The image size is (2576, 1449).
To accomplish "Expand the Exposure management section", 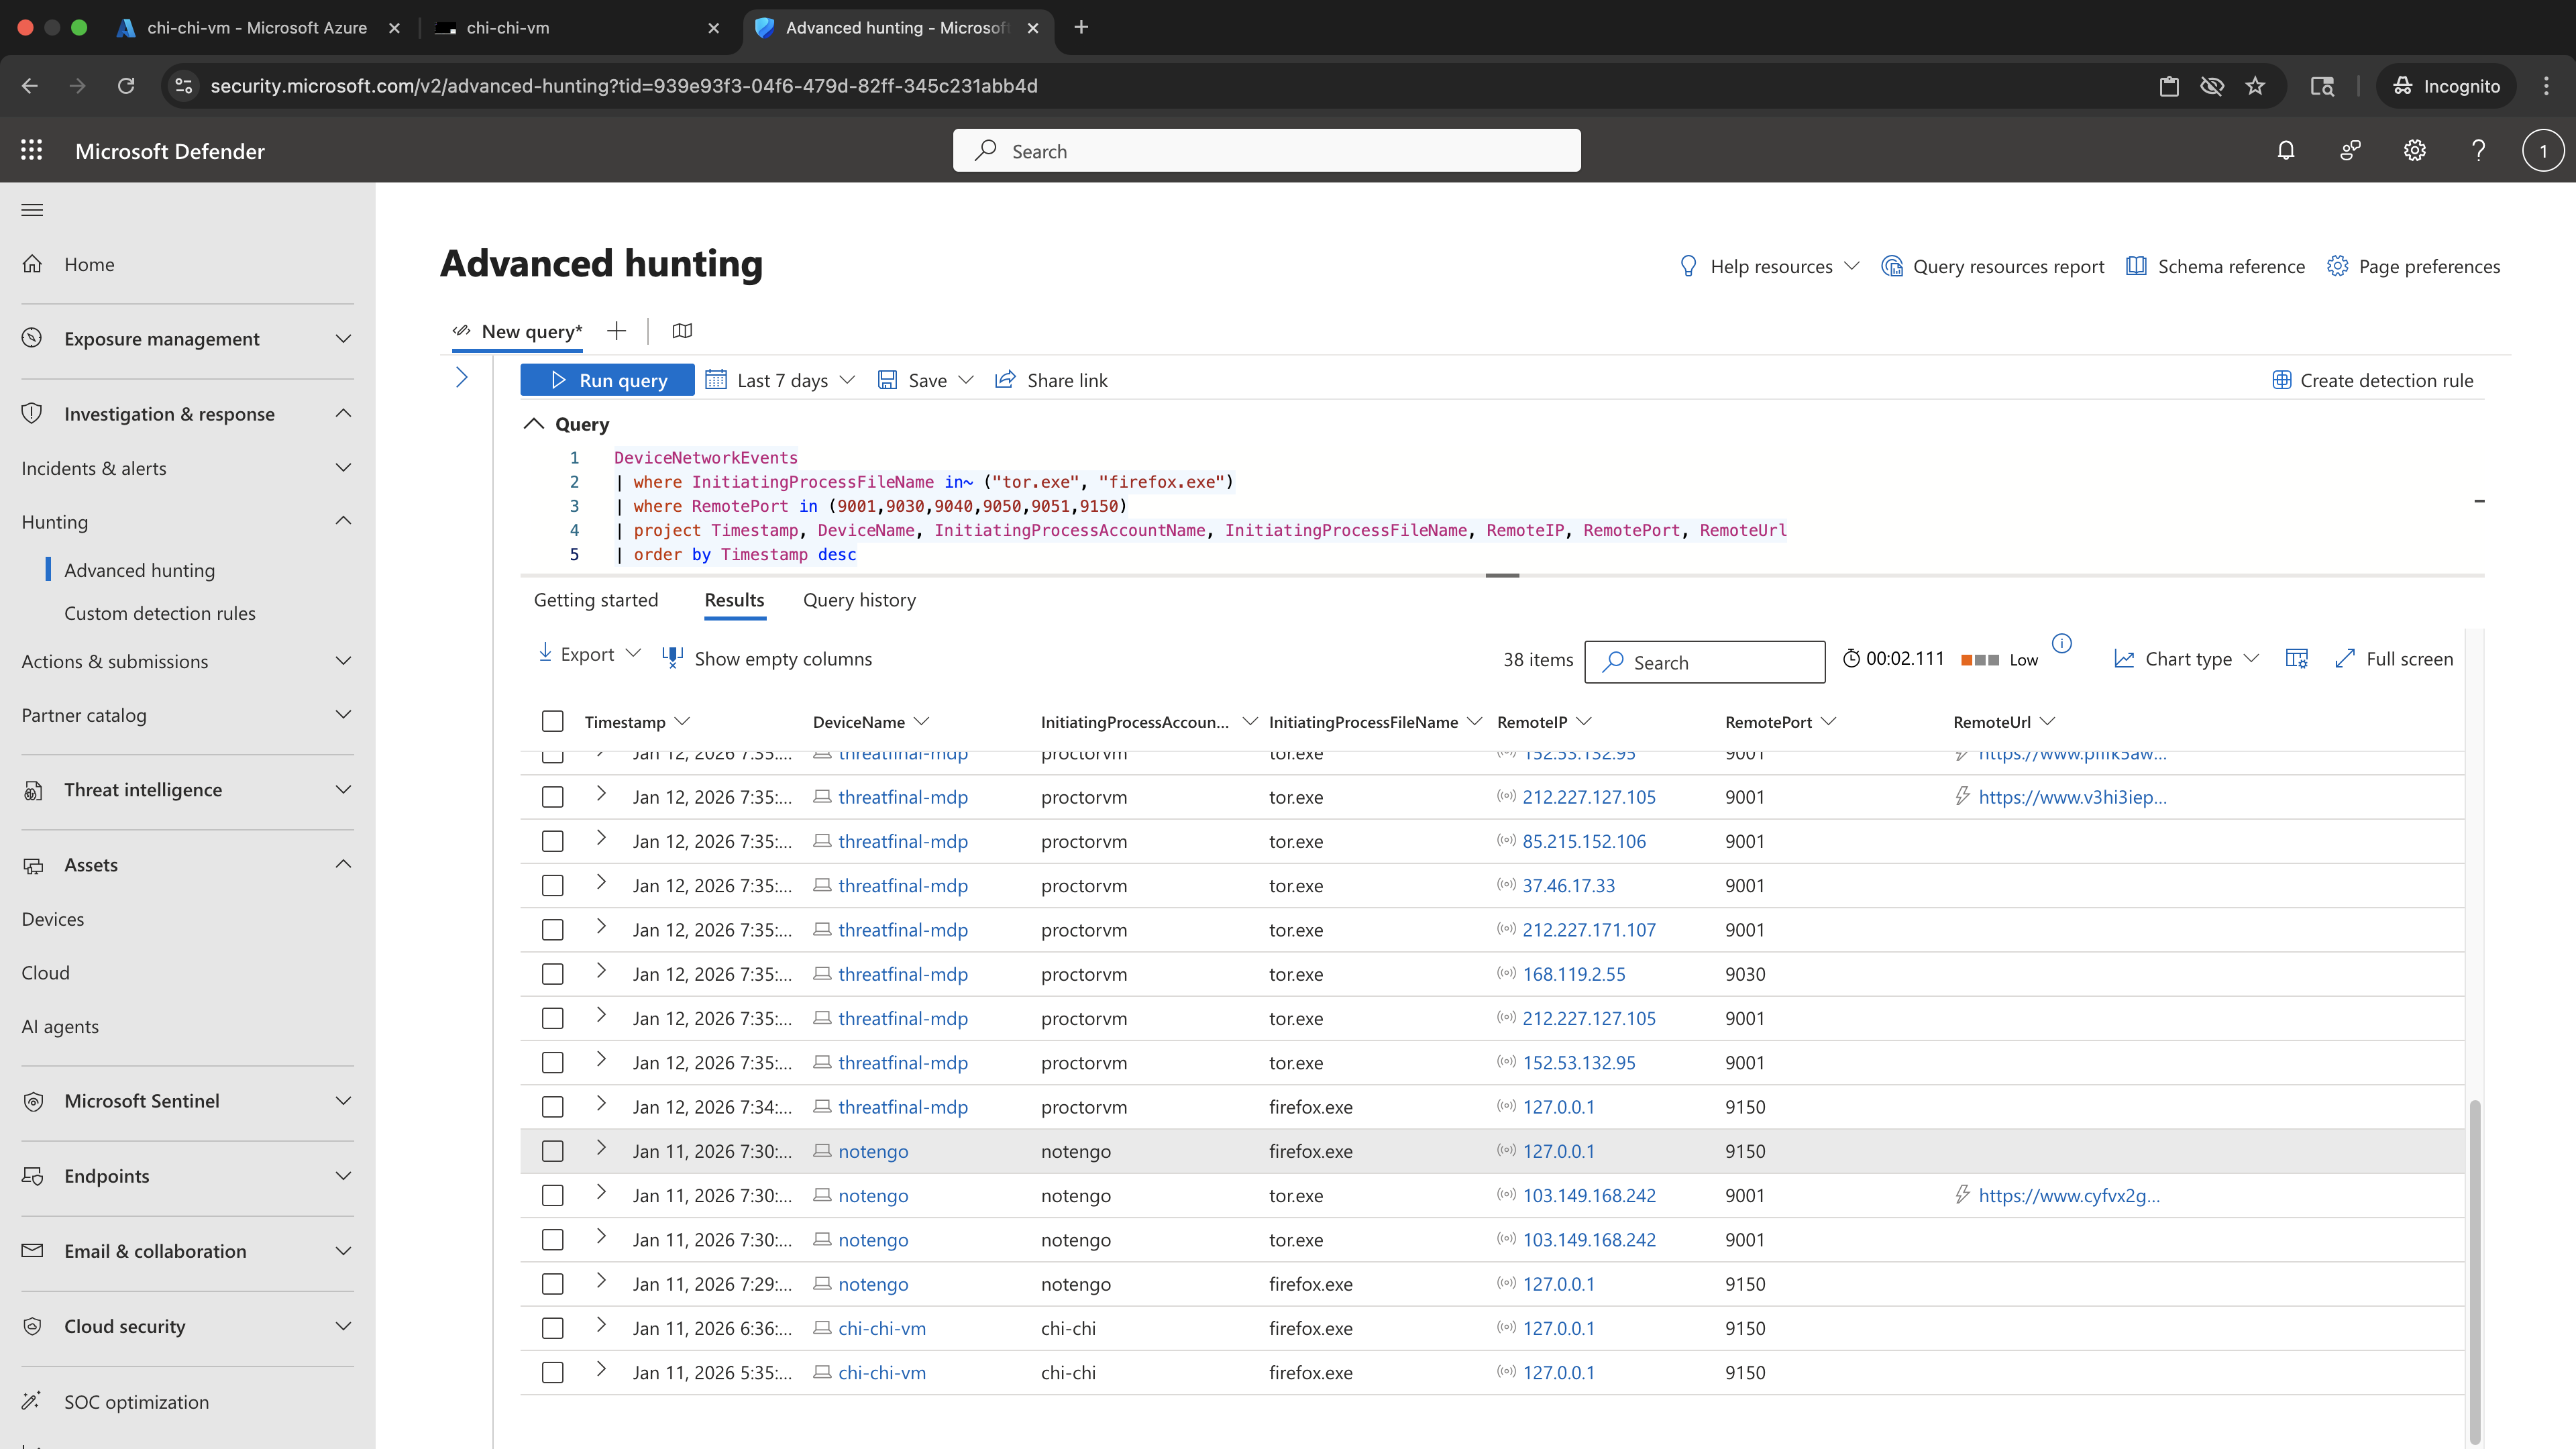I will click(187, 338).
